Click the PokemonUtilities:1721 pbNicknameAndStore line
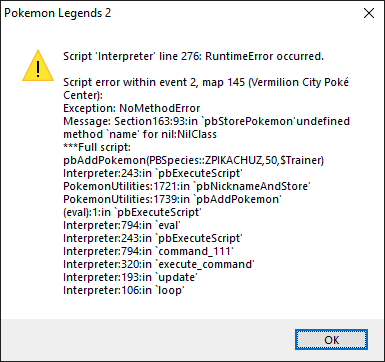The width and height of the screenshot is (385, 362). 187,186
